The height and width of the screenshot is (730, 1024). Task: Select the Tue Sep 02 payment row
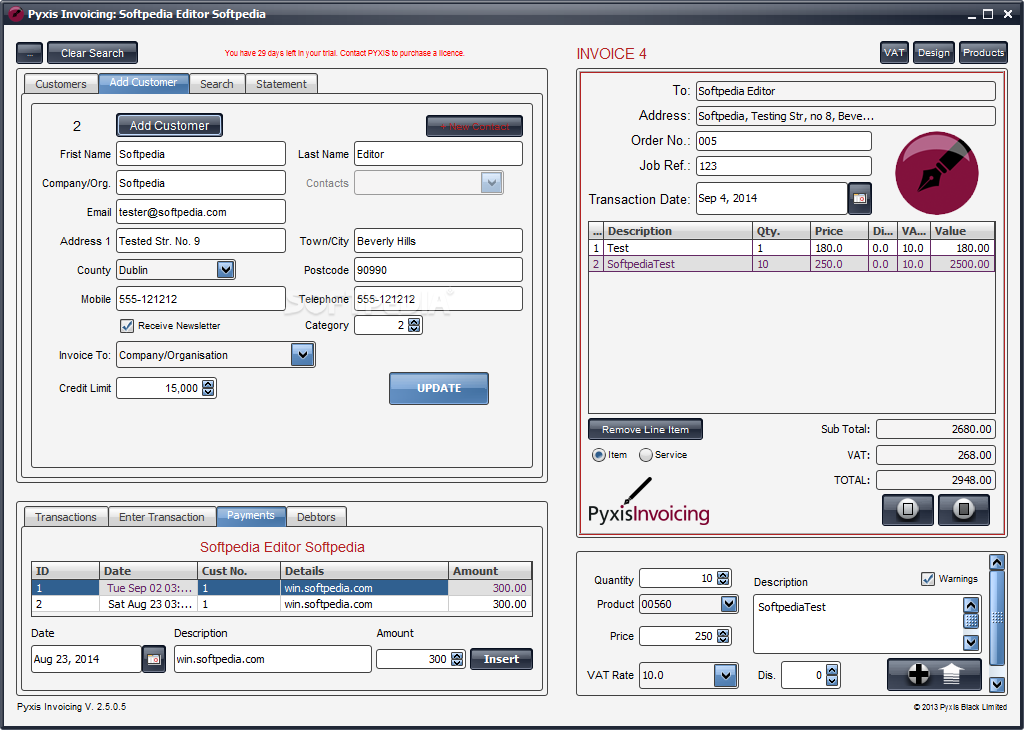tap(281, 588)
